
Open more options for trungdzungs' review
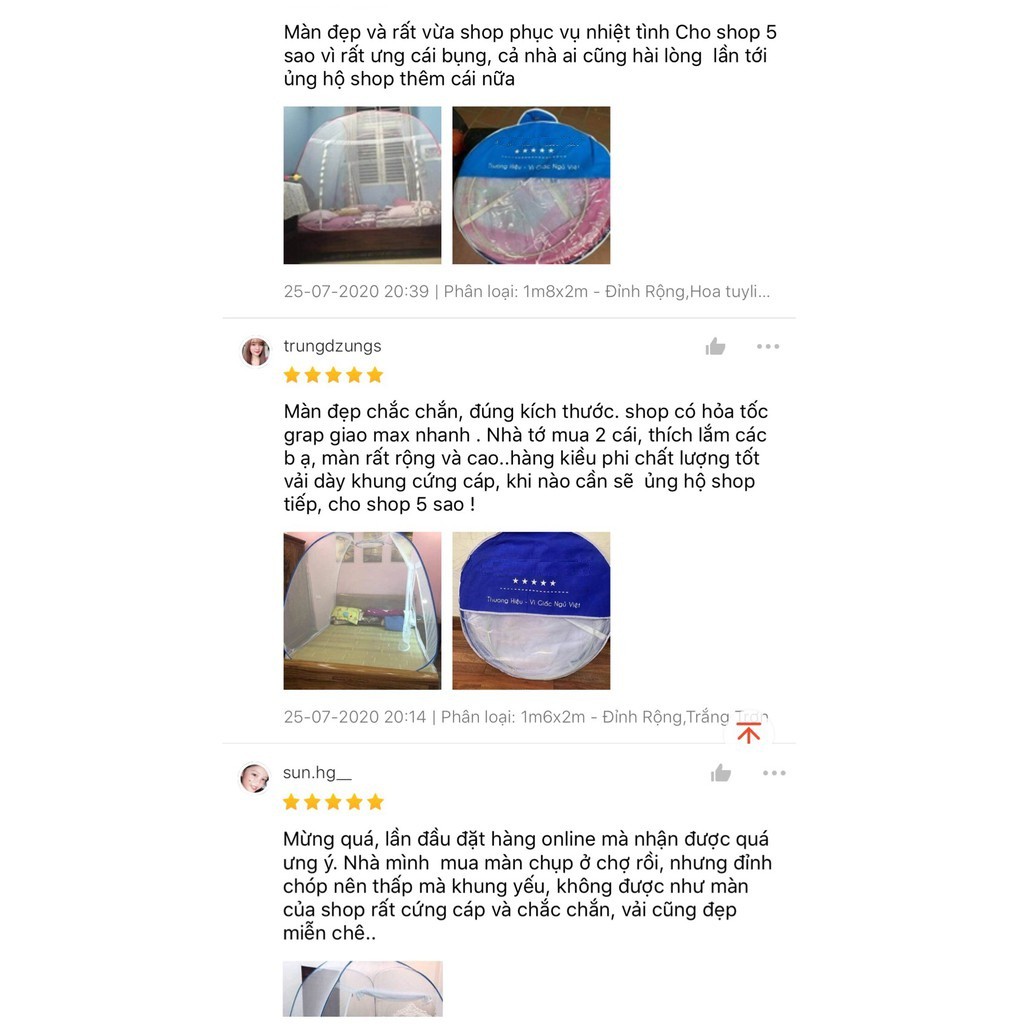click(x=768, y=346)
